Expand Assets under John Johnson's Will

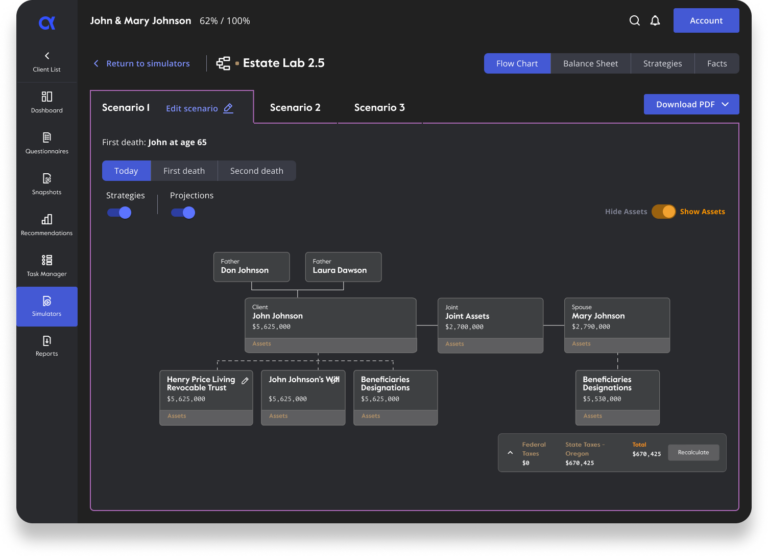(x=303, y=417)
